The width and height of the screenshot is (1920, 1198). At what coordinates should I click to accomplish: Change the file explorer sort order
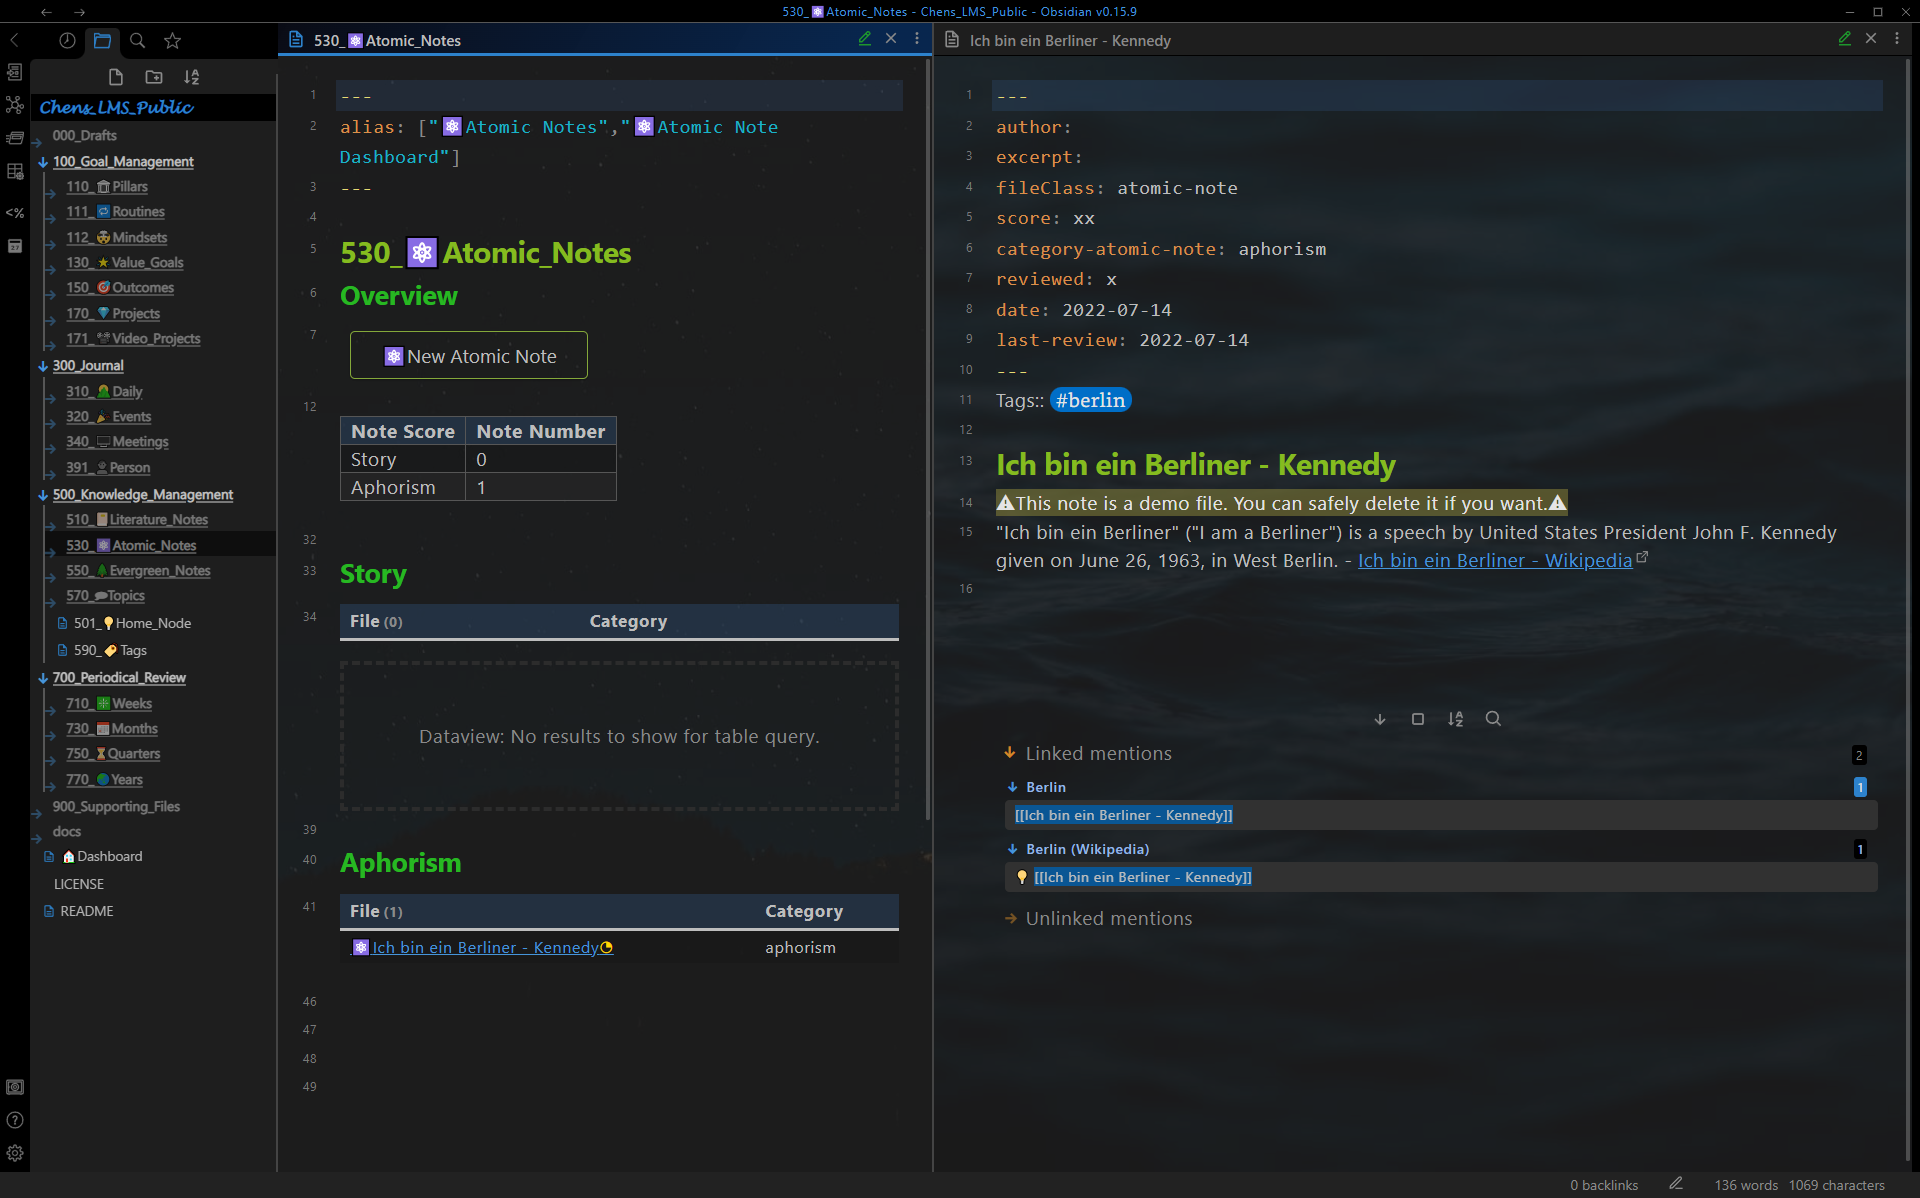[x=192, y=77]
